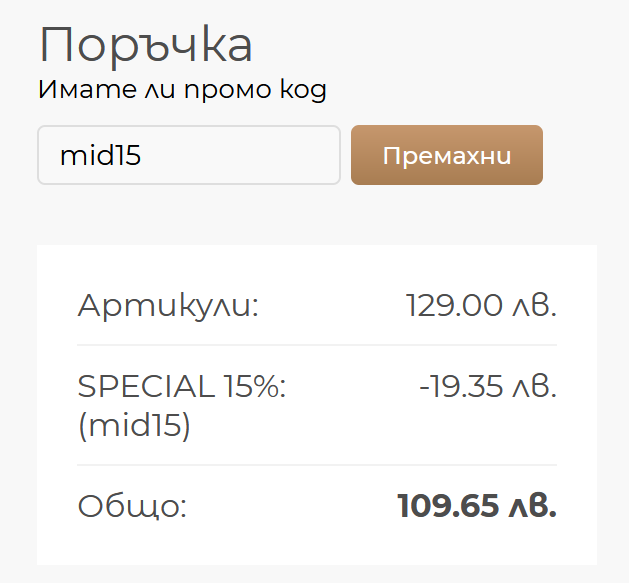Click the minus sign before 19.35

pyautogui.click(x=424, y=387)
